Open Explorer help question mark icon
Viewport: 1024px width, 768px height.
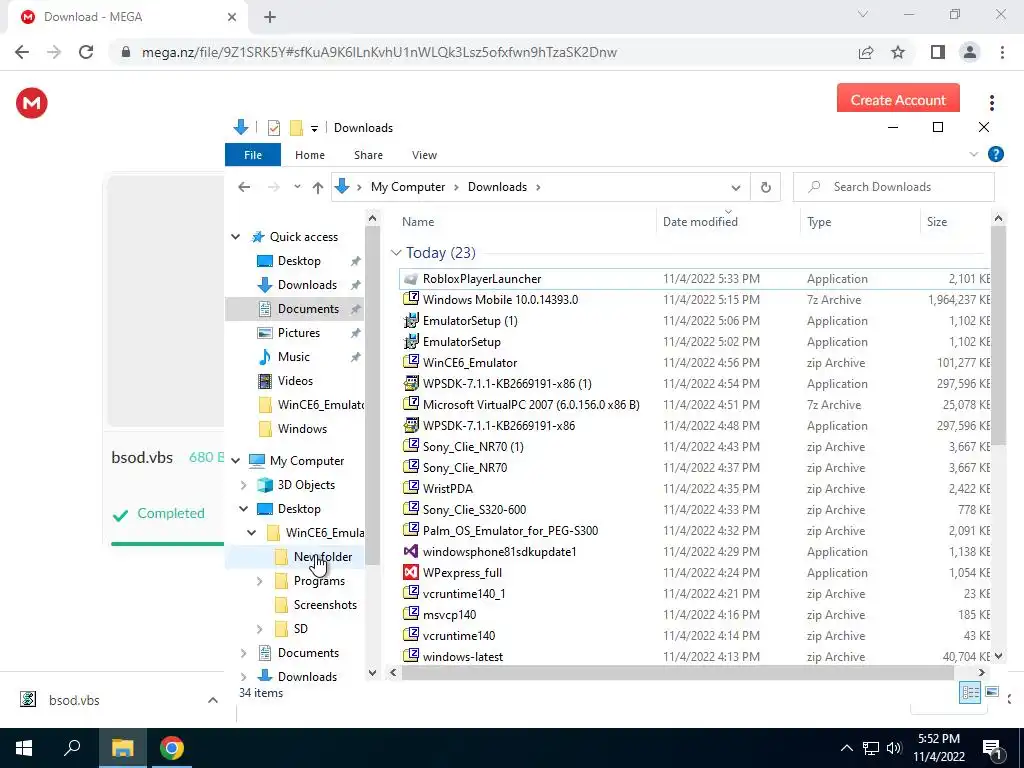click(x=996, y=155)
